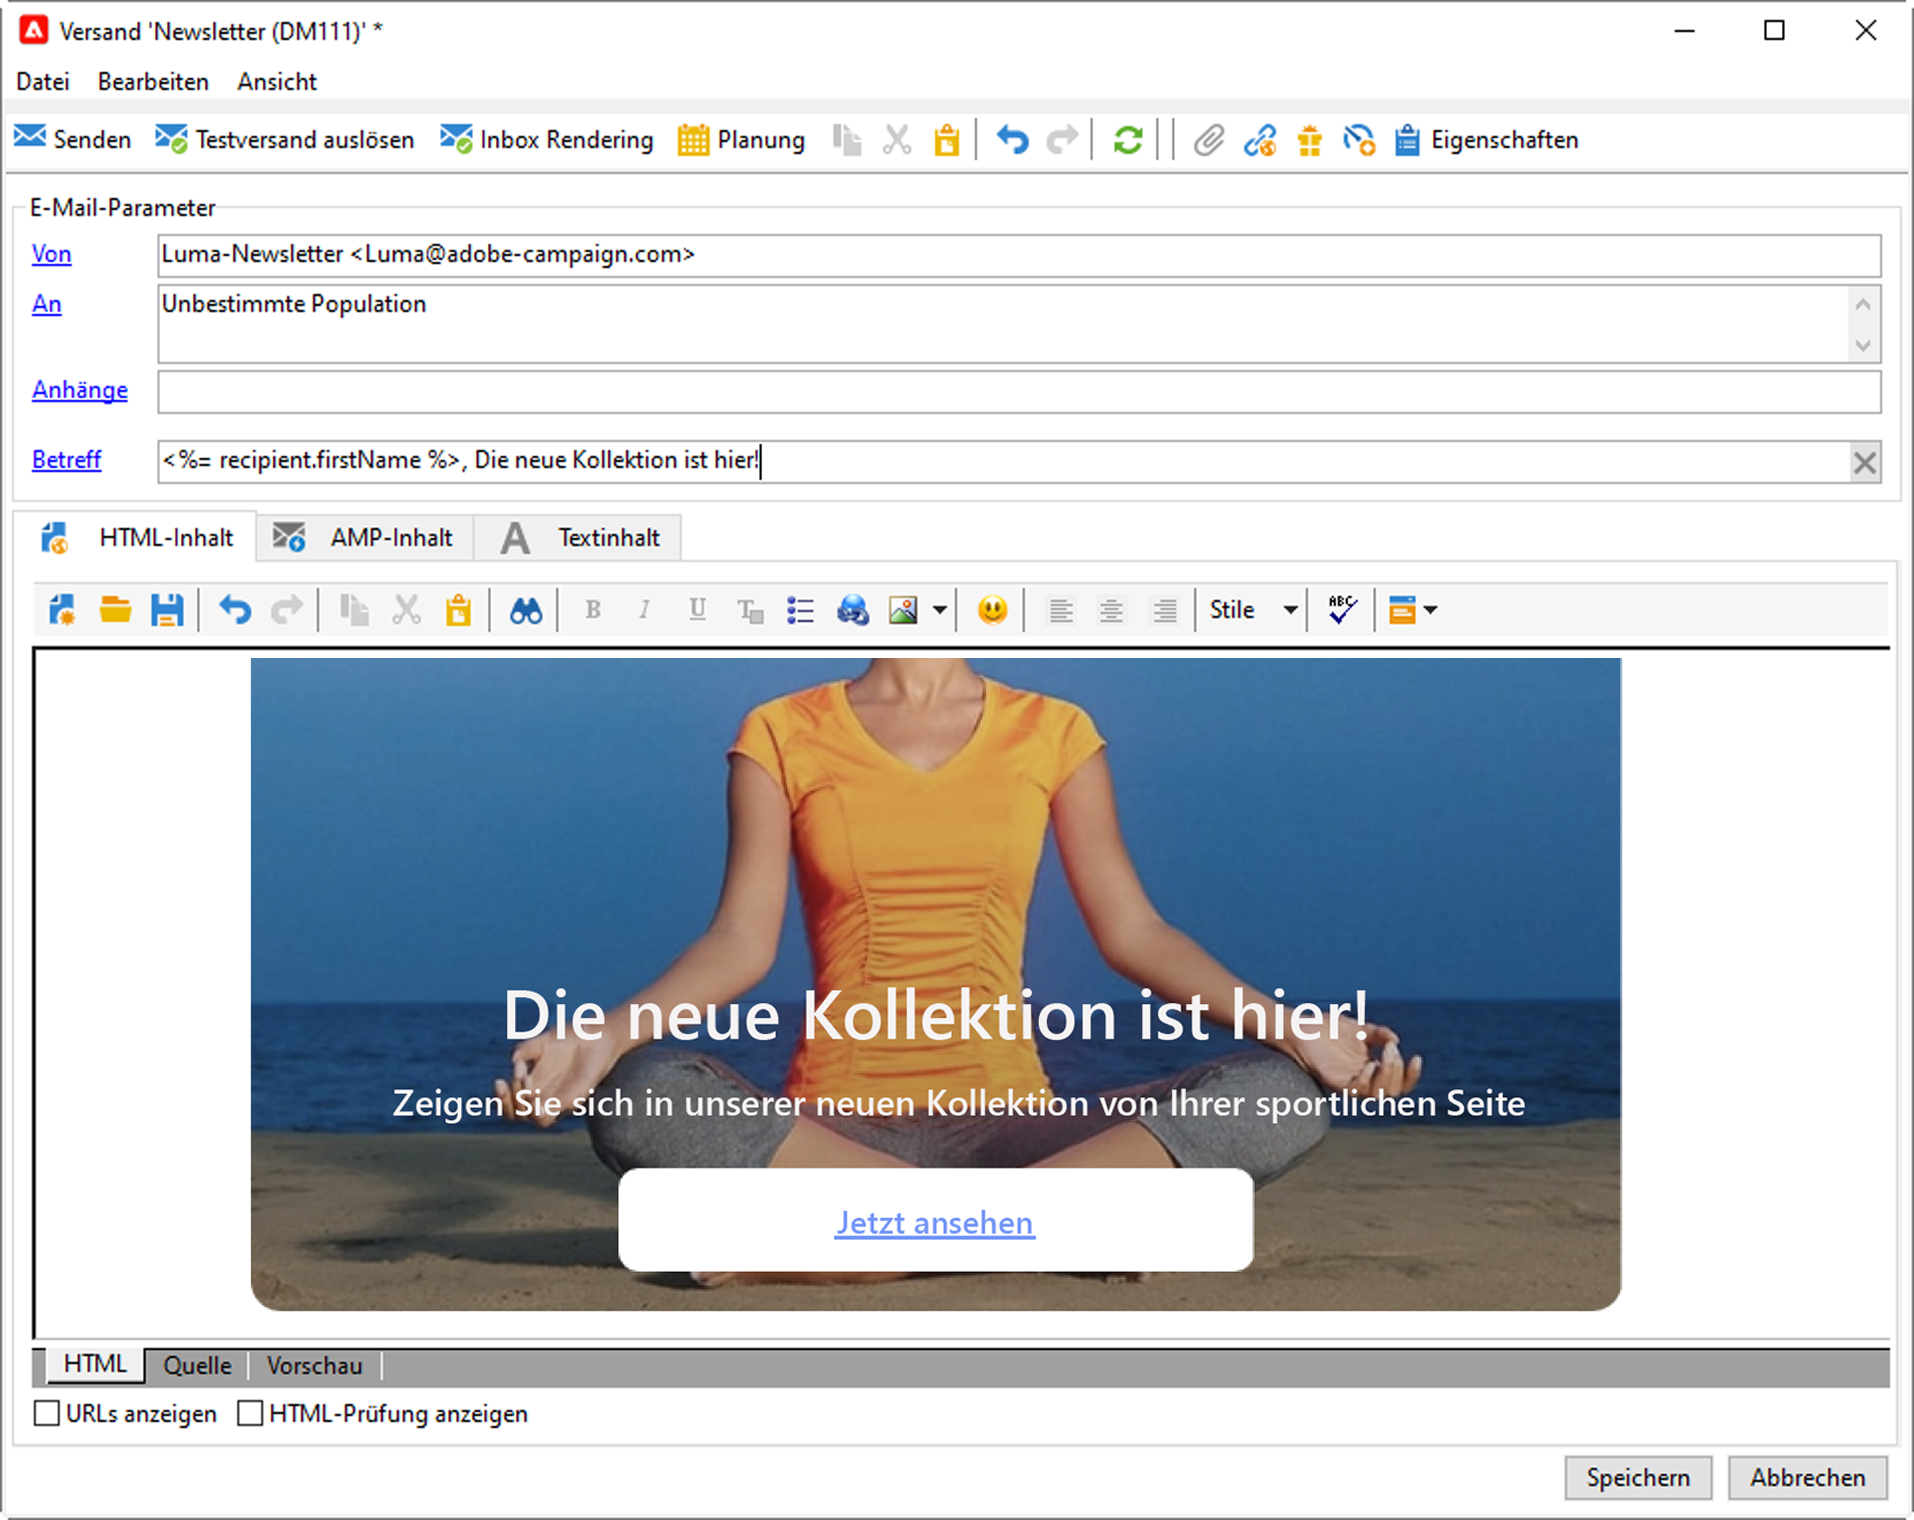
Task: Switch to AMP-Inhalt tab
Action: (364, 538)
